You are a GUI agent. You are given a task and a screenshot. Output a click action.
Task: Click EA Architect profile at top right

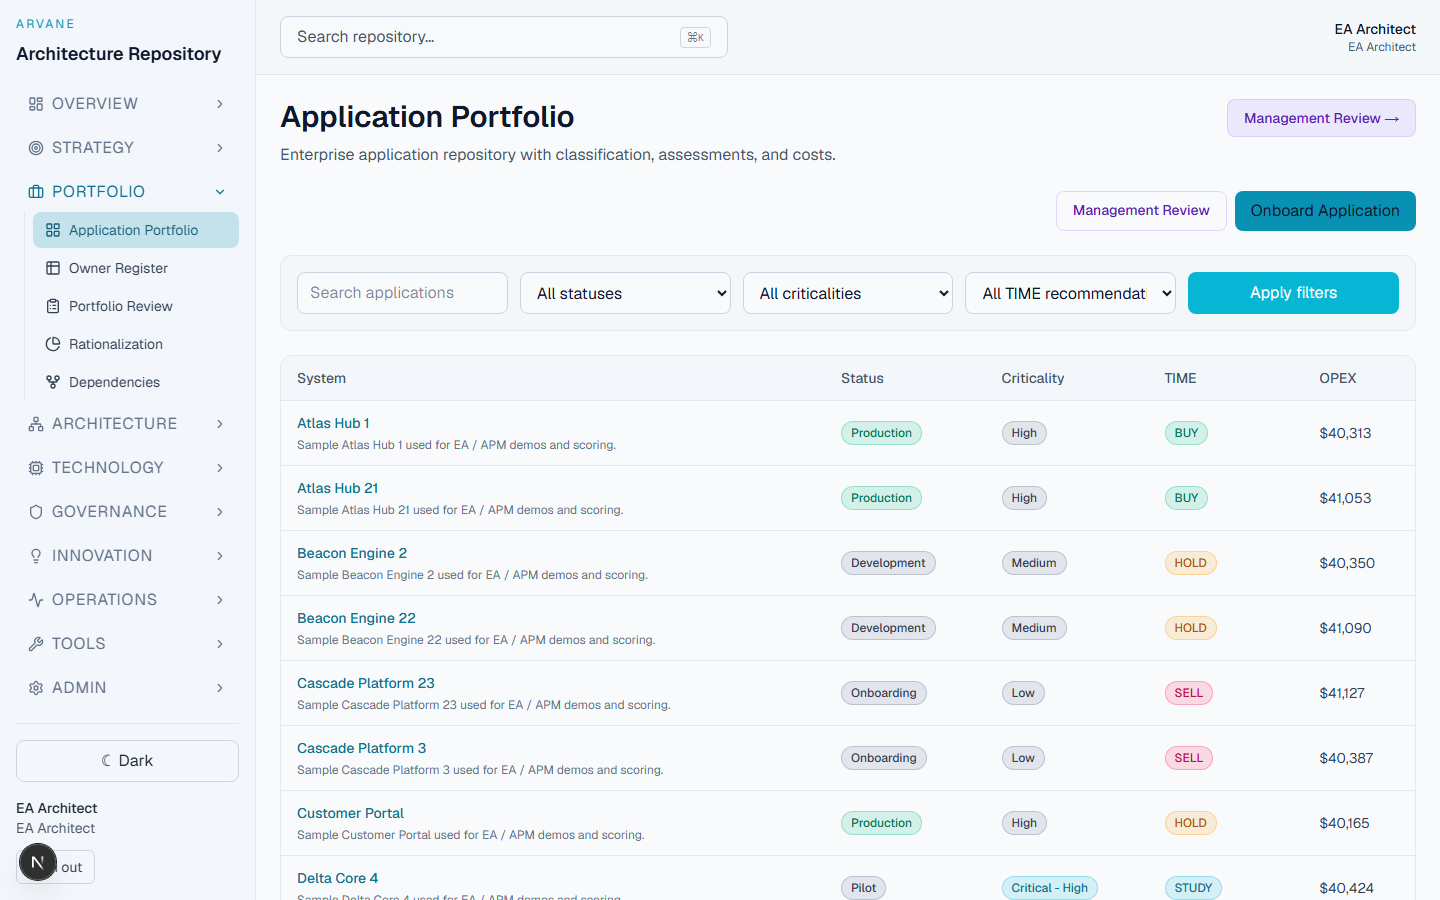click(x=1375, y=37)
